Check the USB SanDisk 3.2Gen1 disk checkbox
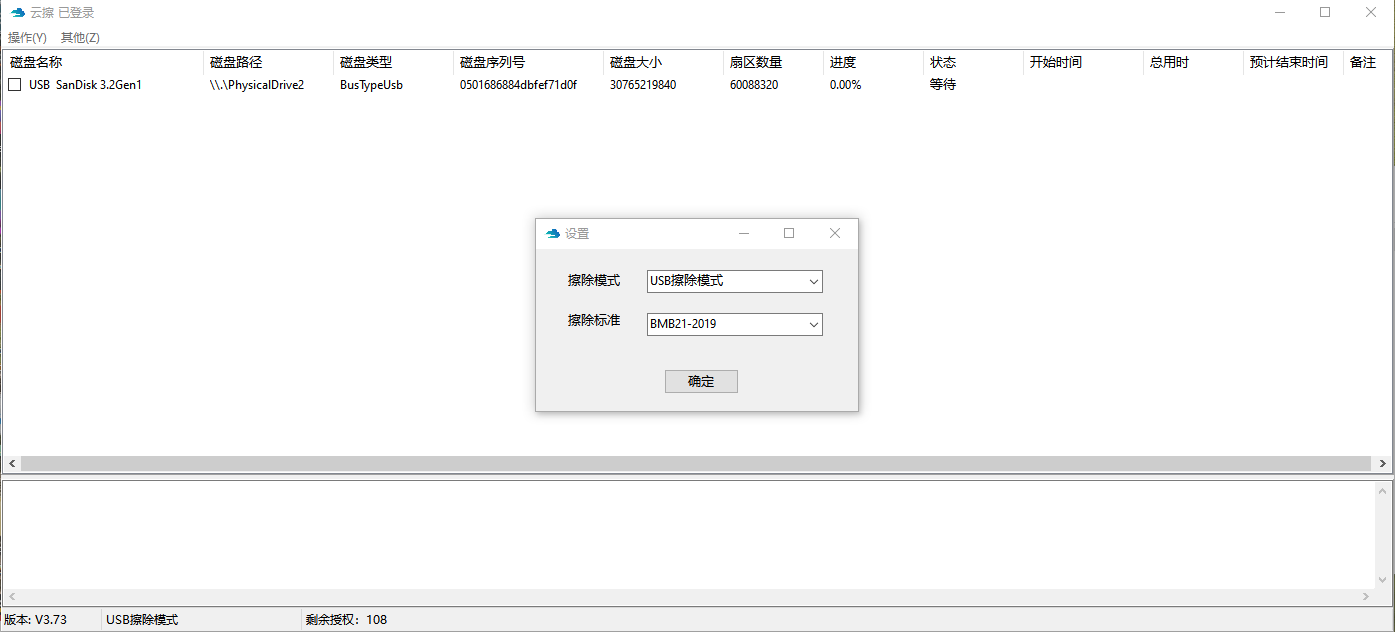Viewport: 1395px width, 632px height. [15, 85]
